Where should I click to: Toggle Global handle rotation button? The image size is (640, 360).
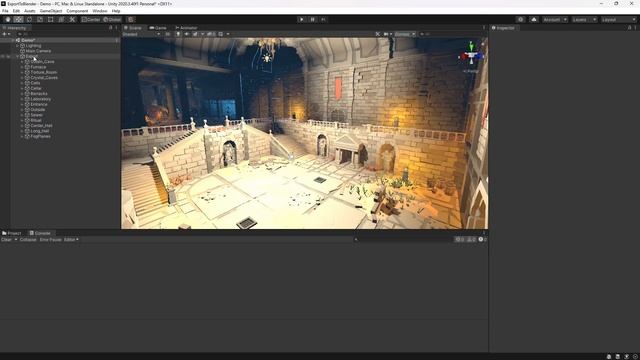[x=112, y=19]
